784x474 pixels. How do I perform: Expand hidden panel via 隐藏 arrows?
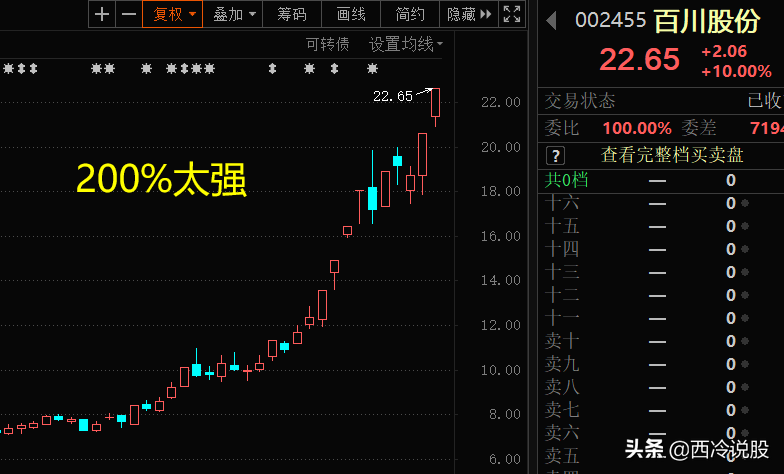pyautogui.click(x=469, y=14)
